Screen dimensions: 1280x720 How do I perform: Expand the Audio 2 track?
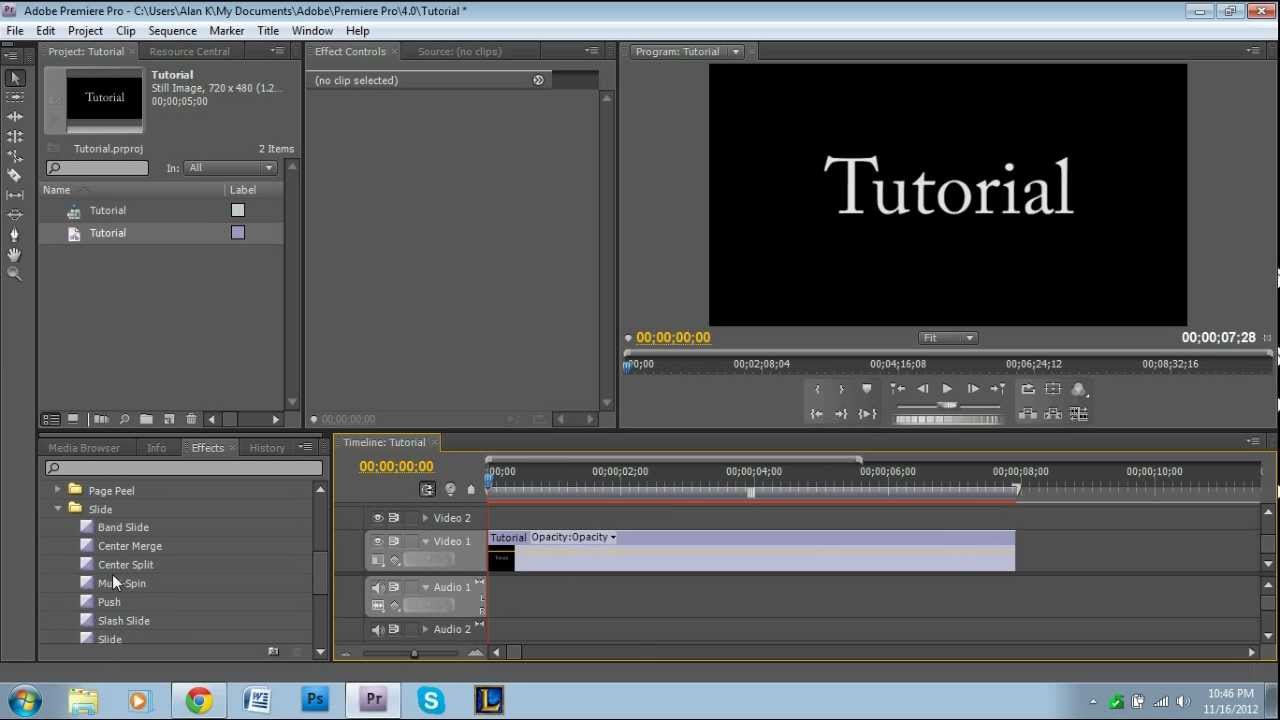pos(426,629)
